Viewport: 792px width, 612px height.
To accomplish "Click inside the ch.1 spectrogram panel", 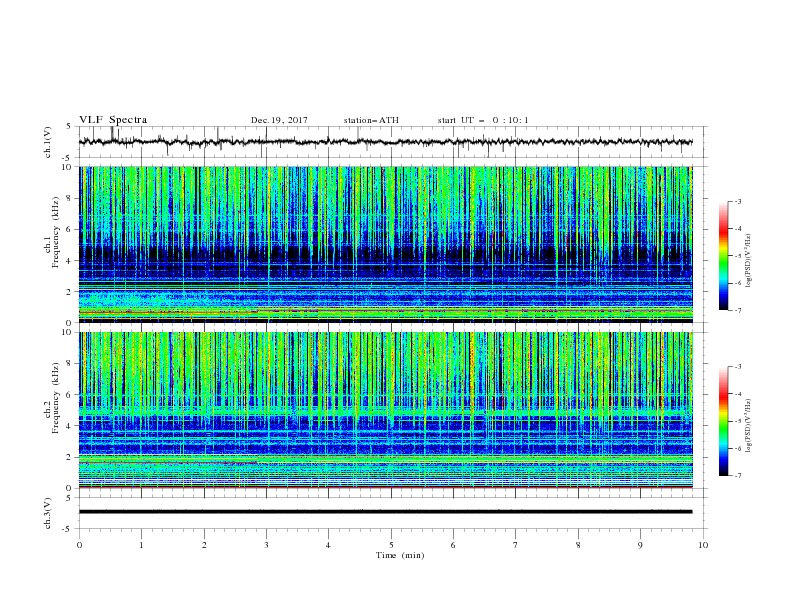I will pyautogui.click(x=385, y=244).
